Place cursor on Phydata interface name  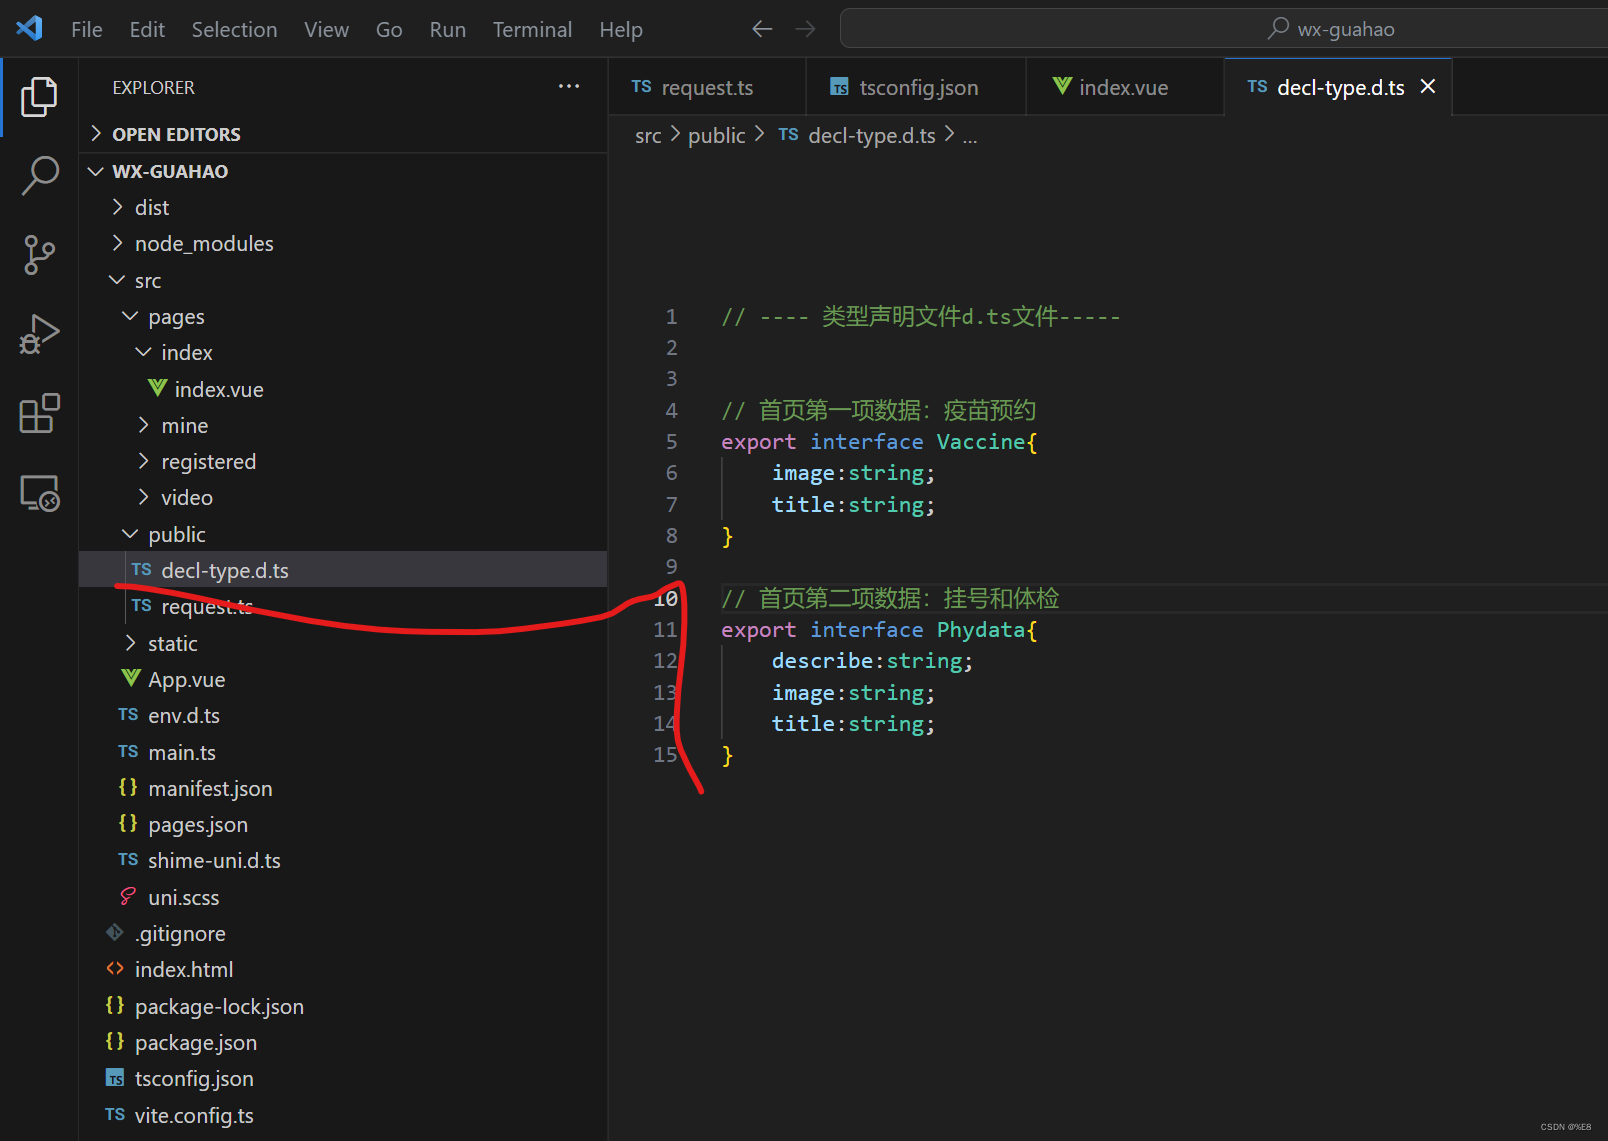[981, 629]
